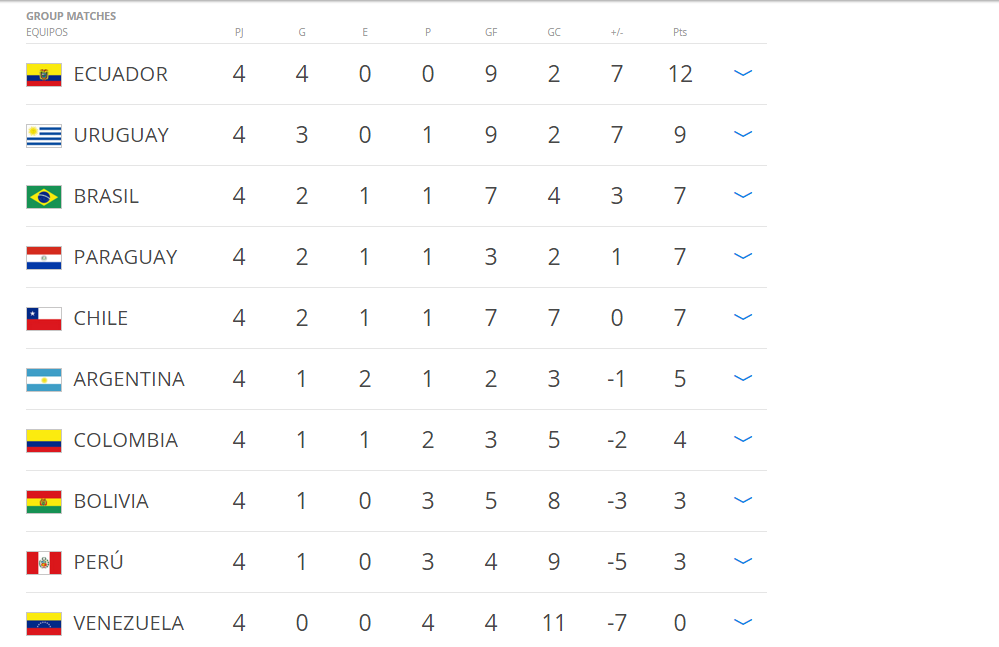
Task: Expand the Venezuela row details chevron
Action: [x=743, y=622]
